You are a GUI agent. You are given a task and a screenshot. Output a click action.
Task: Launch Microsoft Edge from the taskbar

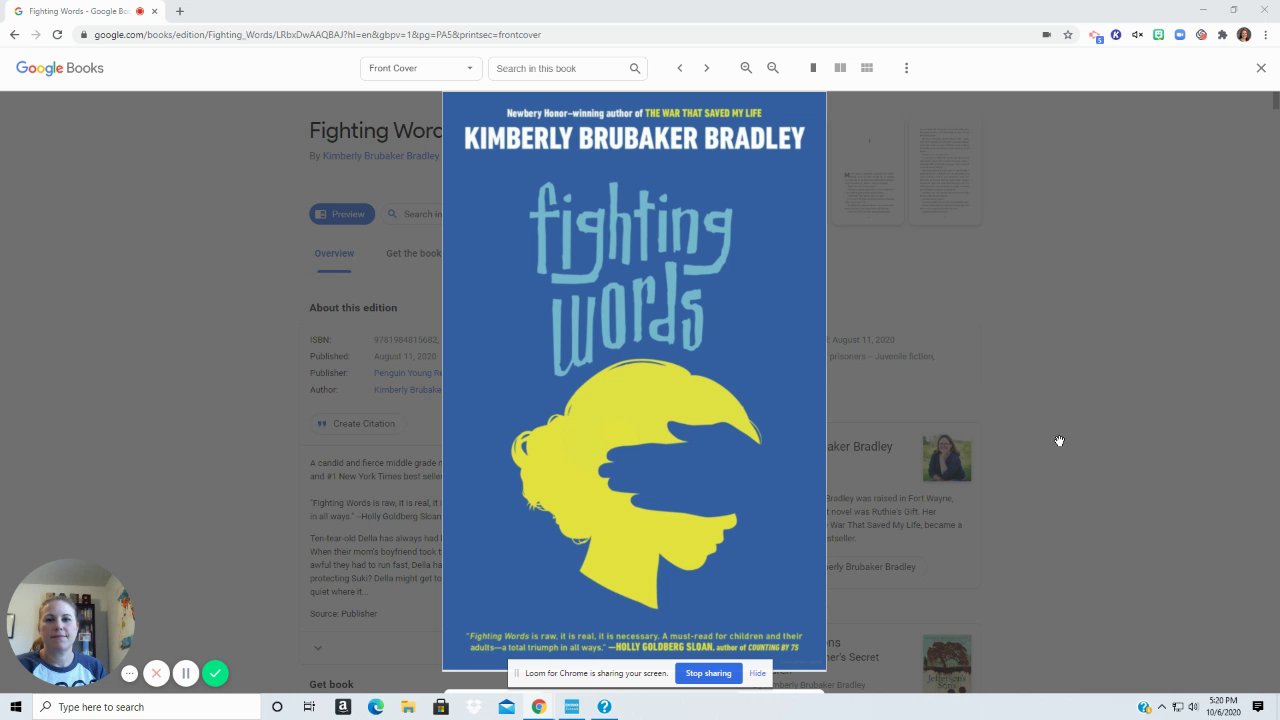pos(376,707)
